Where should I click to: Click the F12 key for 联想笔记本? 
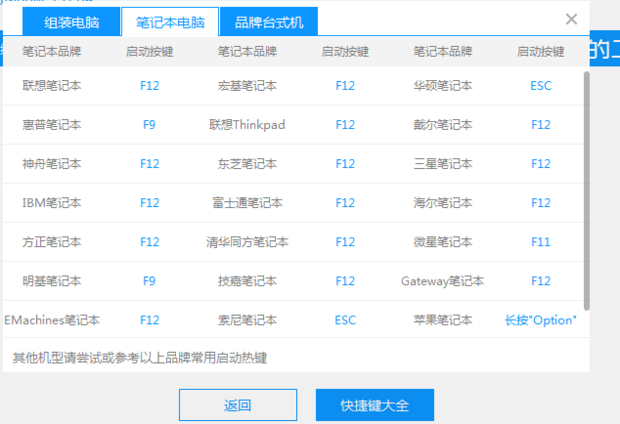point(149,85)
